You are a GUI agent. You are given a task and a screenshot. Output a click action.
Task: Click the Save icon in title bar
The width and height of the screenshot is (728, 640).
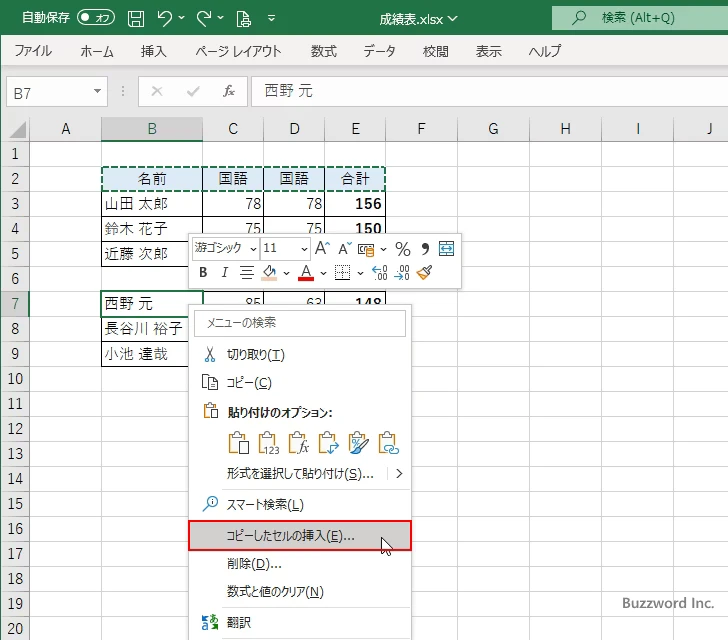pos(136,19)
